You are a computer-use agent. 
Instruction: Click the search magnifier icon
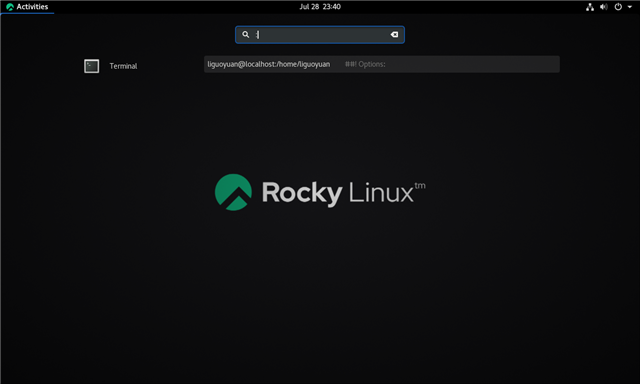pyautogui.click(x=246, y=34)
